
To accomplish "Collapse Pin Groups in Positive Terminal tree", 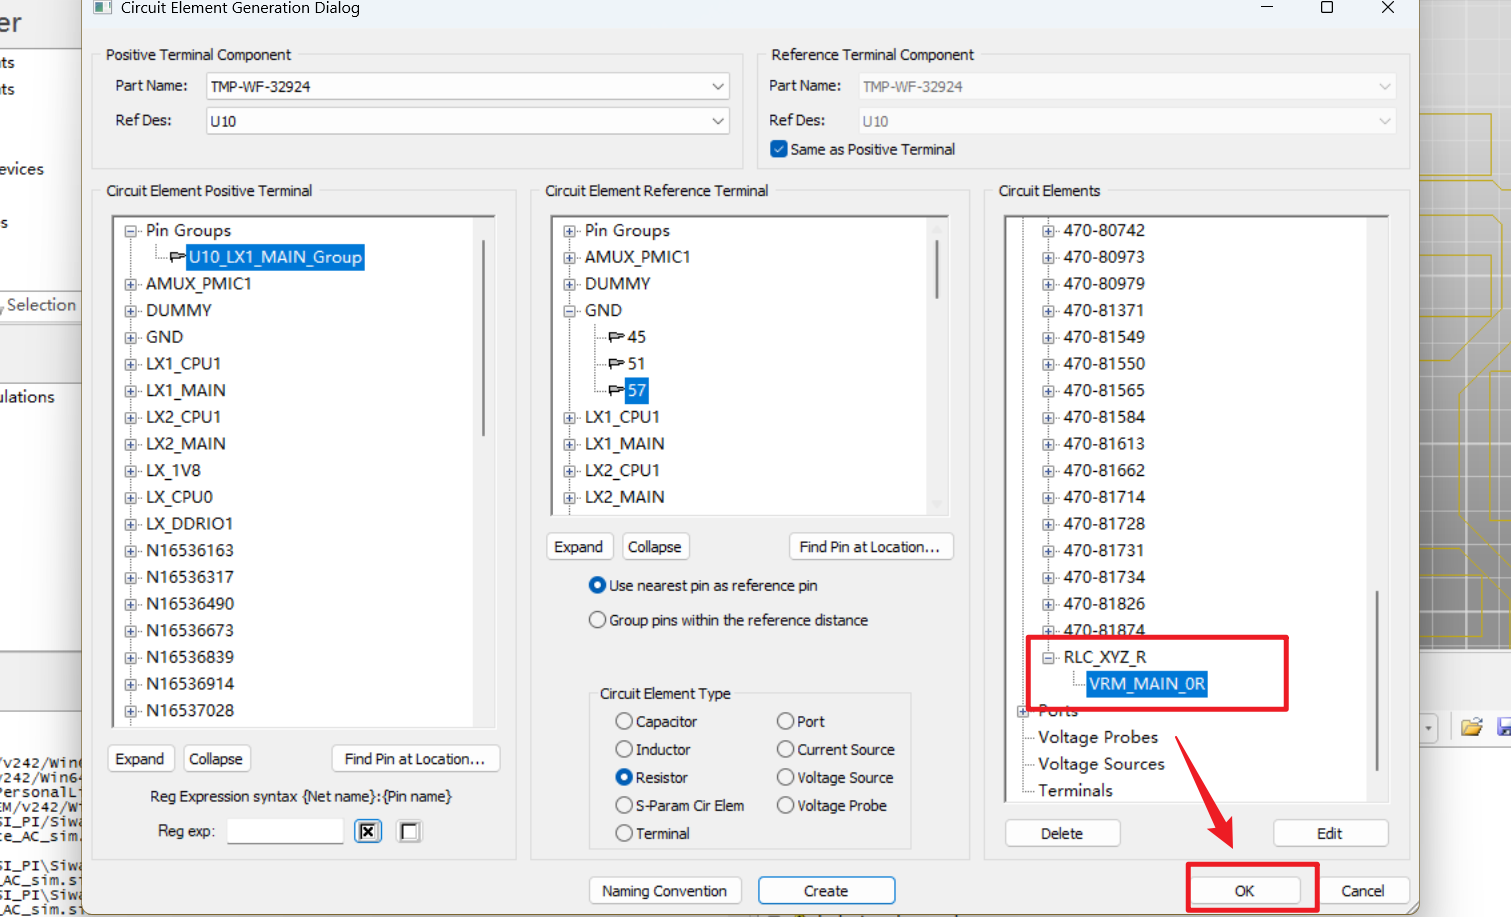I will [130, 231].
